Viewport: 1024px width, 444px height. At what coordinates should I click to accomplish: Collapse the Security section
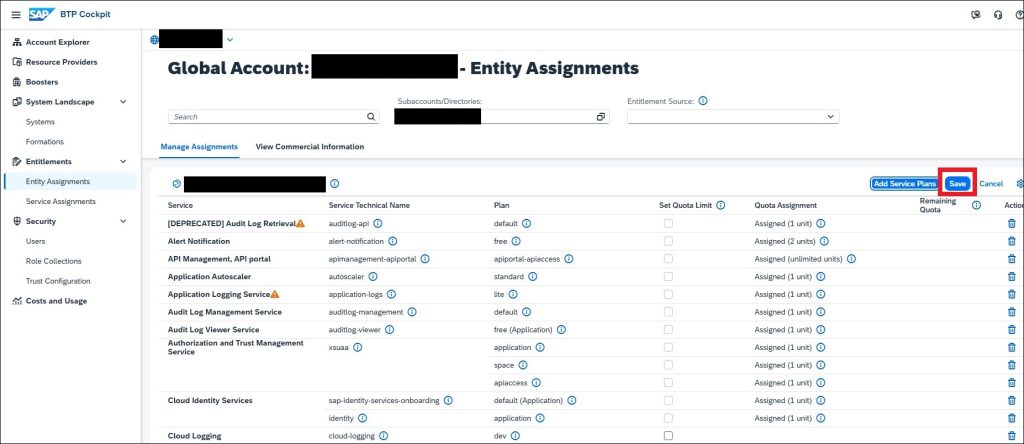(x=123, y=221)
